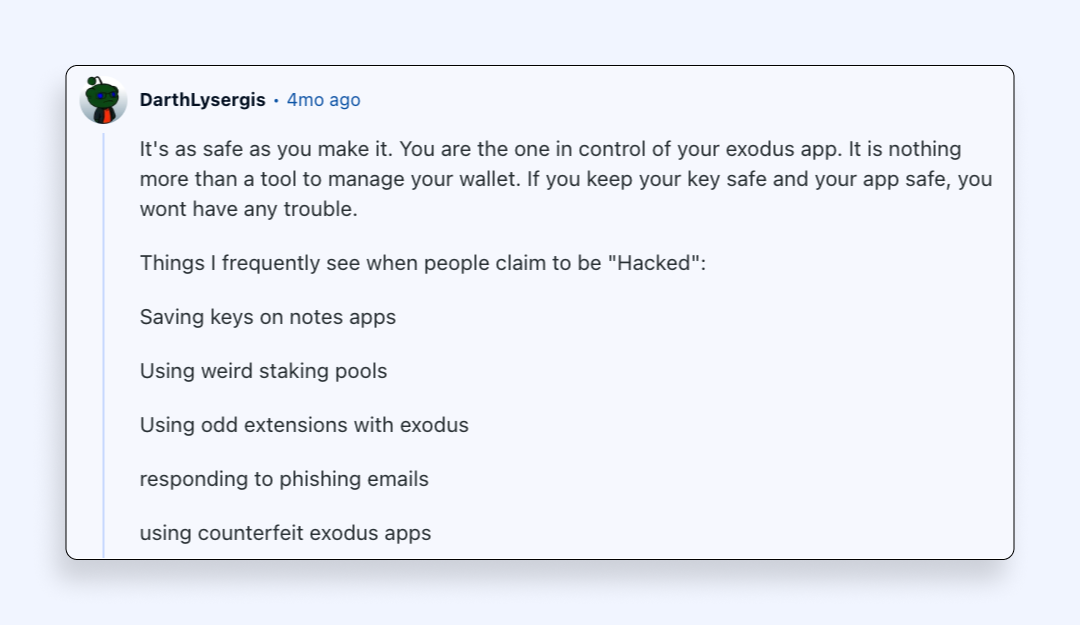Click the "4mo ago" comment timestamp
1080x625 pixels.
coord(324,100)
